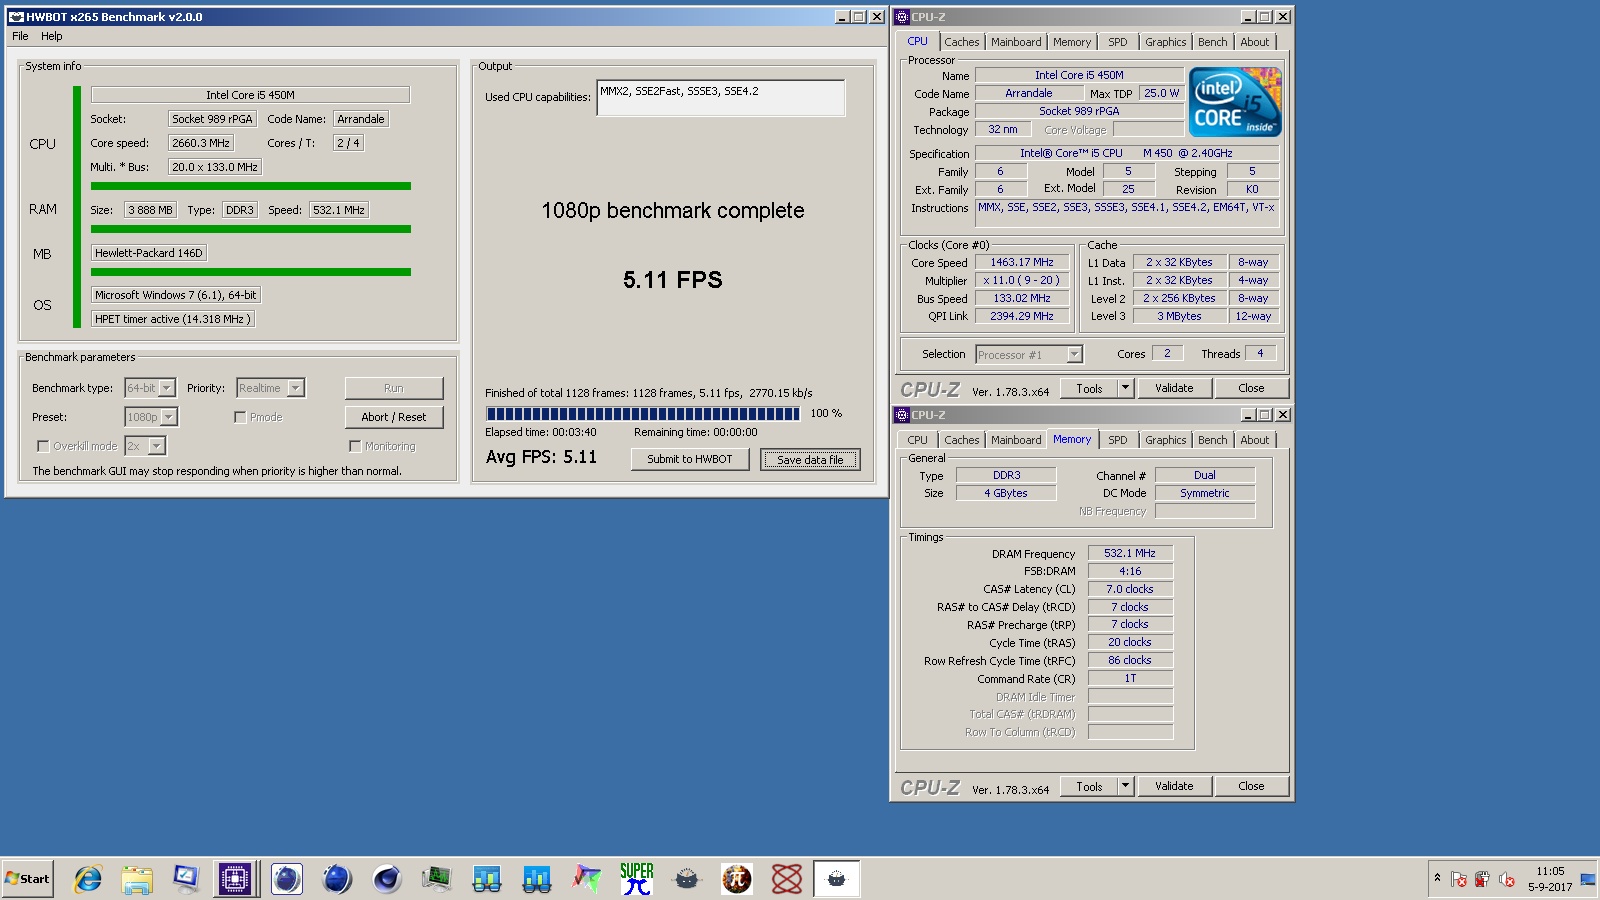
Task: Click title bar icon of top CPU-Z window
Action: pos(901,17)
